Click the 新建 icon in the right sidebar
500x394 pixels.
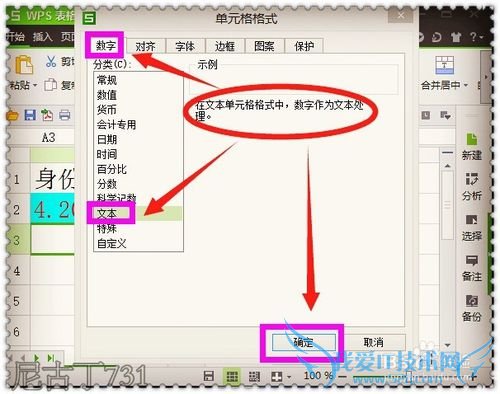tap(472, 140)
